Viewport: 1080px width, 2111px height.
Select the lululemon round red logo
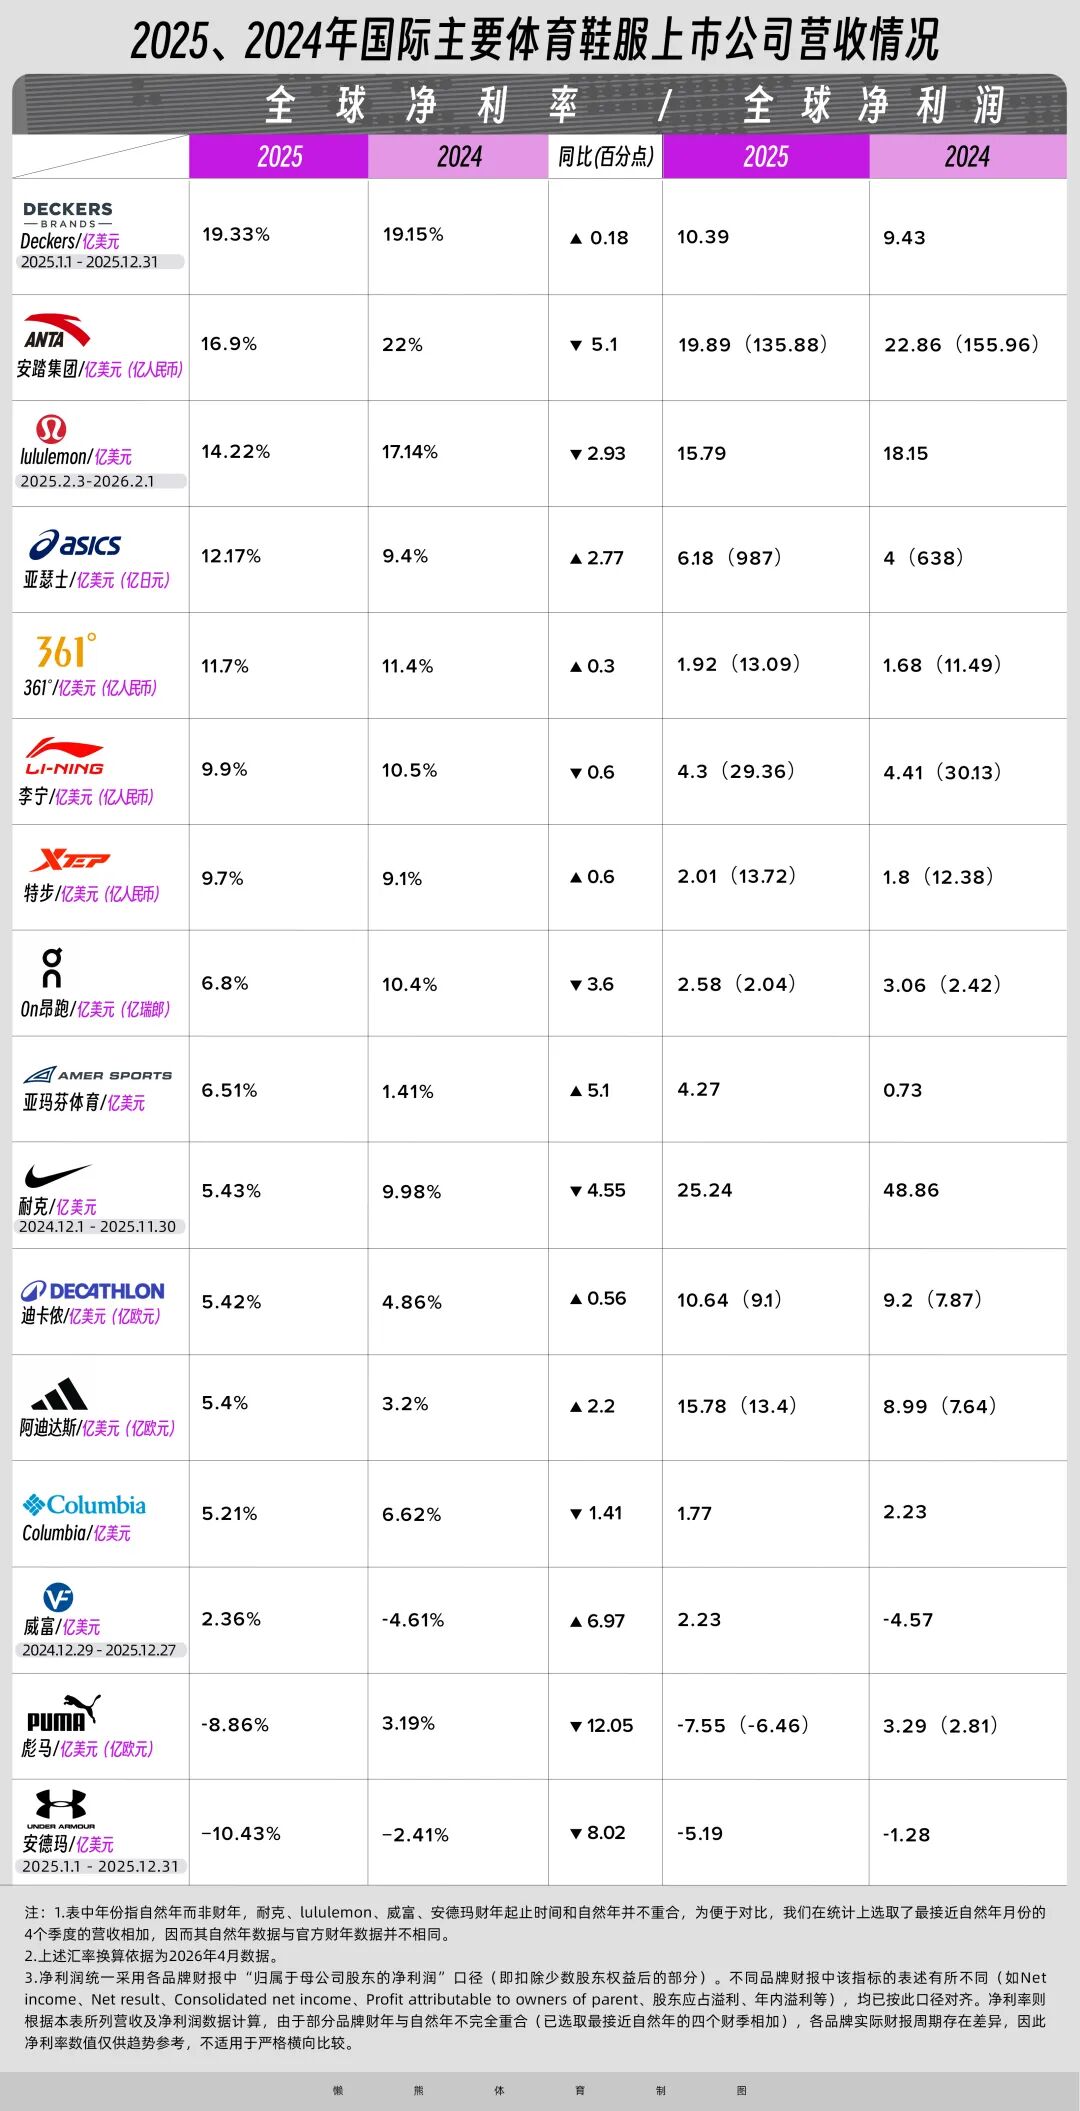point(51,429)
